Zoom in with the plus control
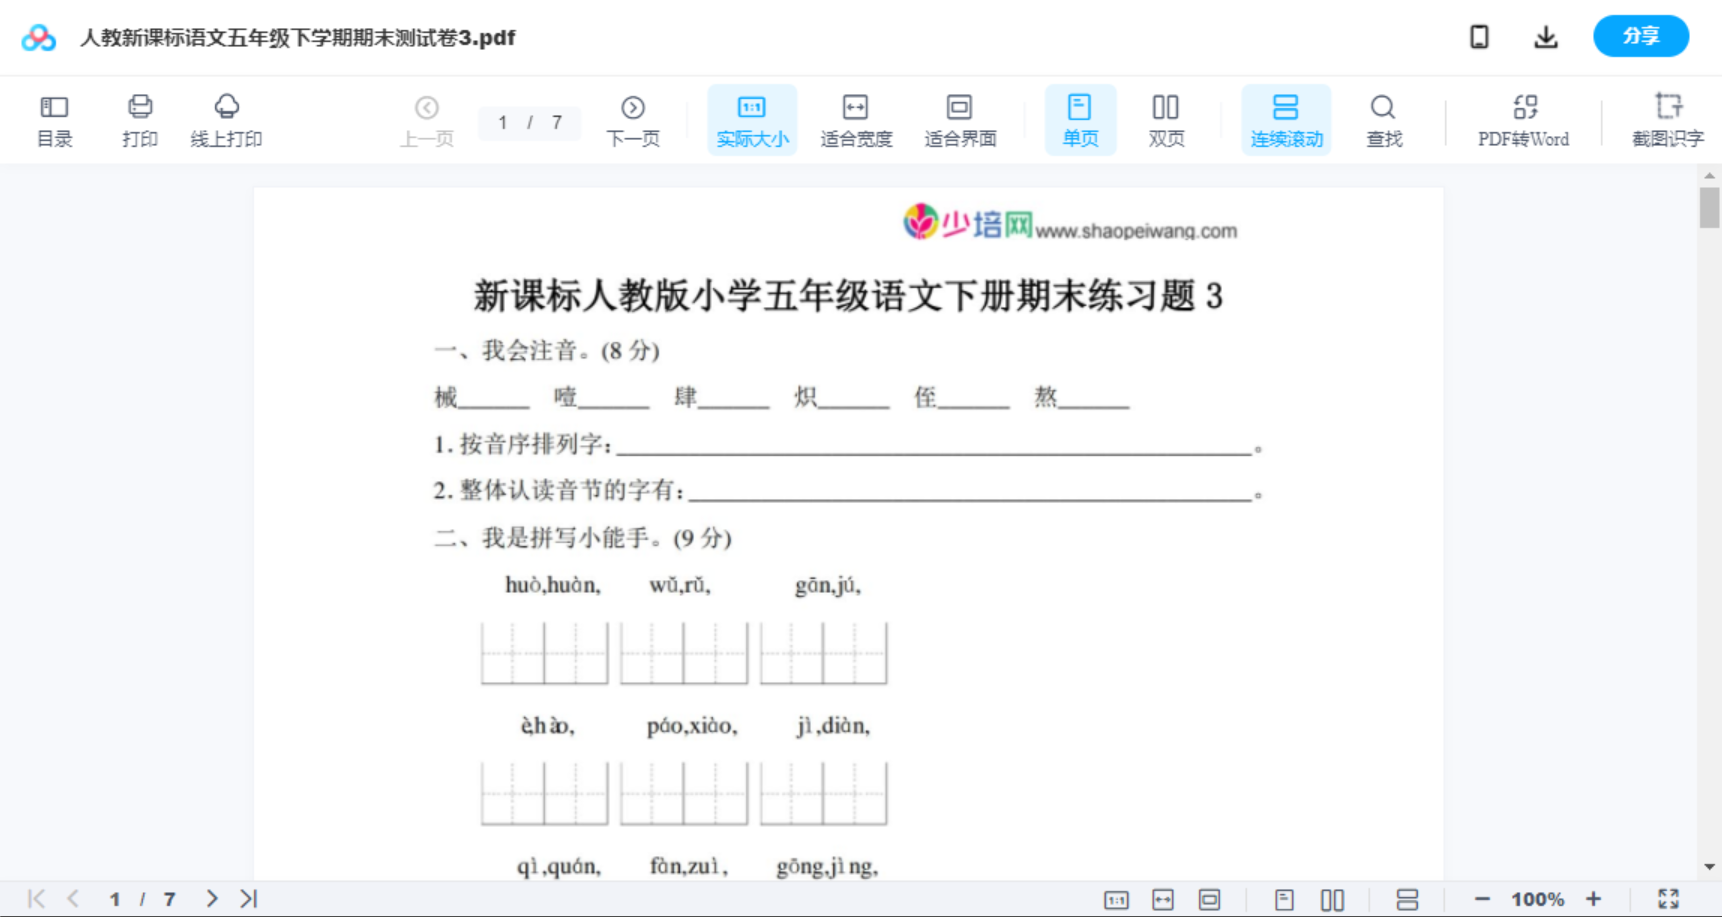 pyautogui.click(x=1594, y=897)
